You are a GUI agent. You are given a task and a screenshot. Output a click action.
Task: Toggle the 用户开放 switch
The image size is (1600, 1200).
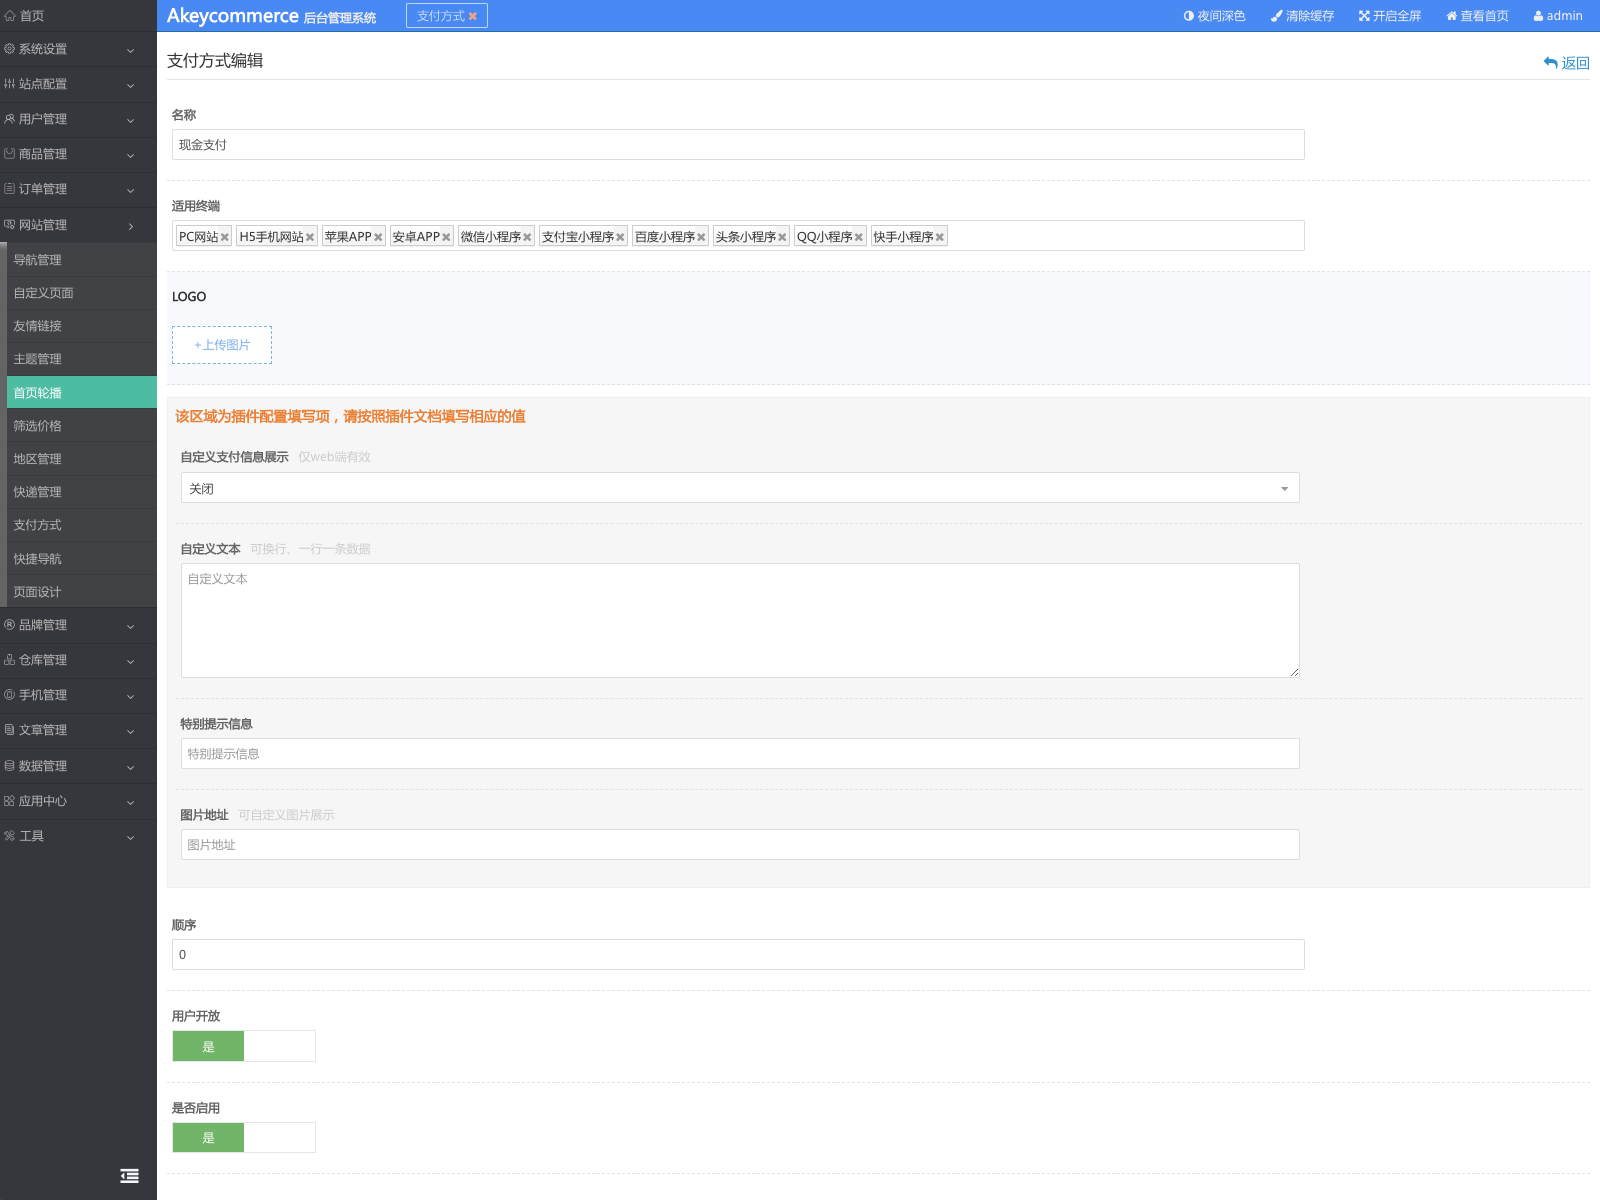click(x=244, y=1046)
